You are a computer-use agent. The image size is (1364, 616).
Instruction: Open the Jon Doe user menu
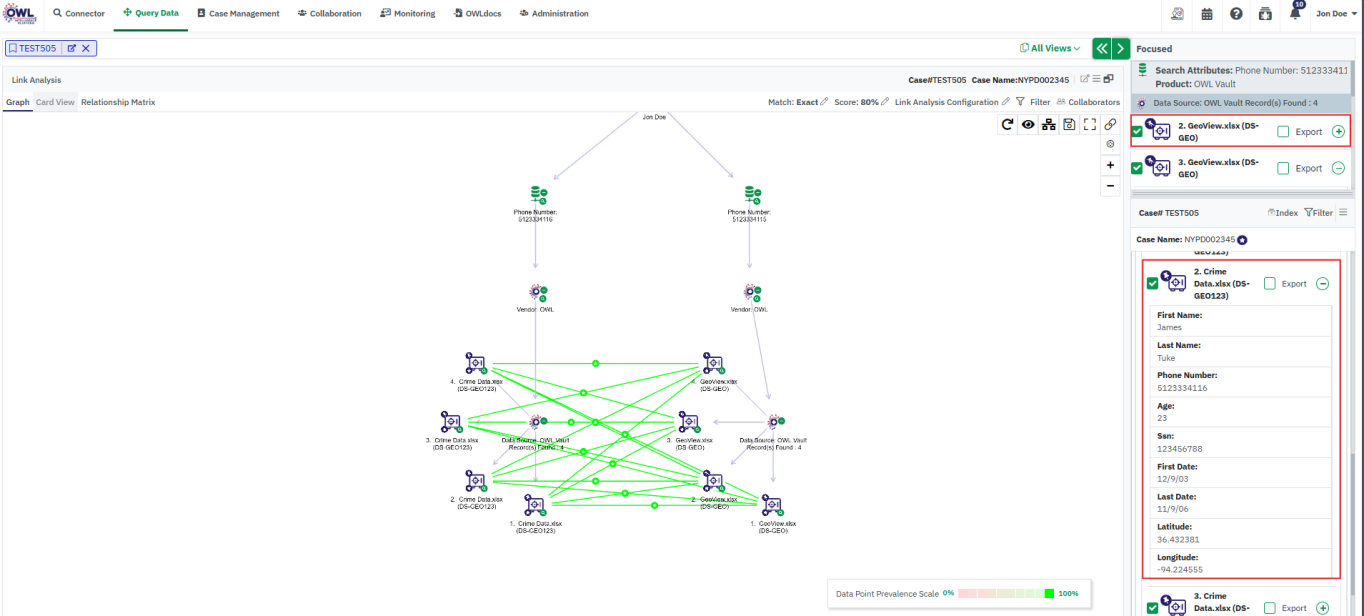1336,14
